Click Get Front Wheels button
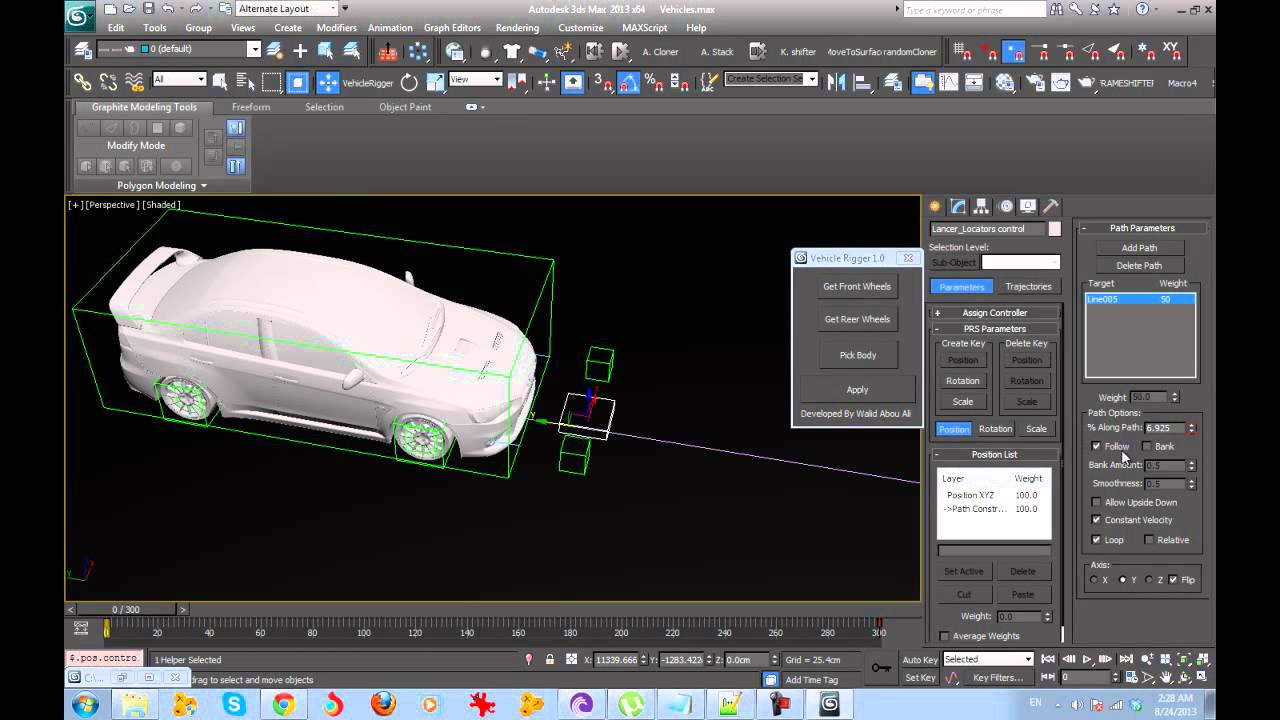Viewport: 1280px width, 720px height. (x=857, y=286)
